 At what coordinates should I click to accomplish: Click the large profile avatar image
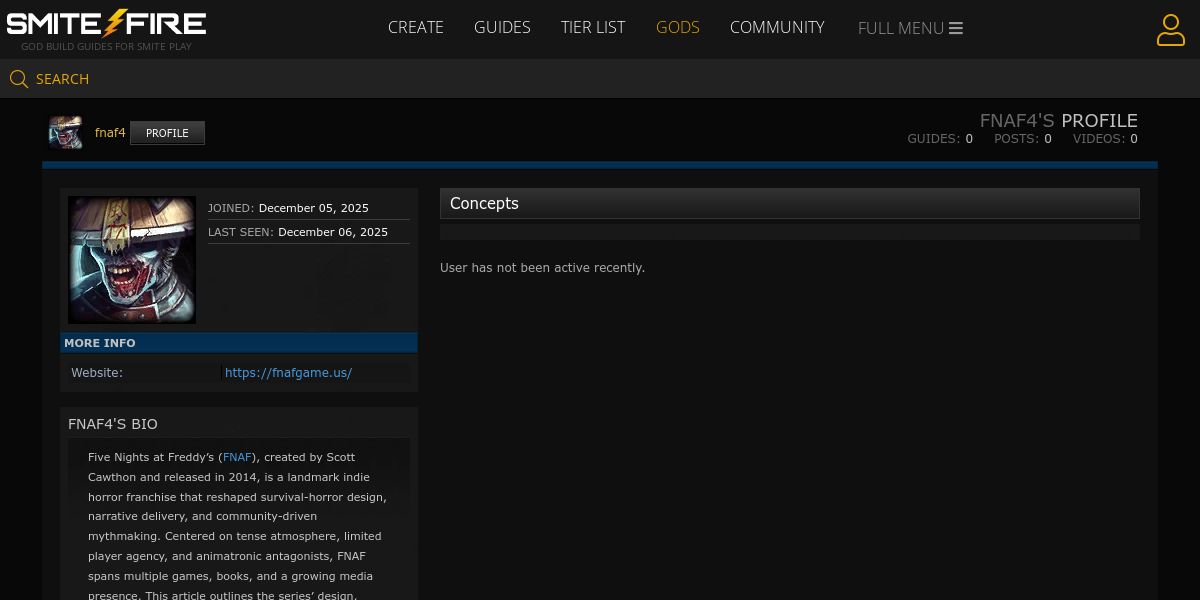[x=132, y=260]
